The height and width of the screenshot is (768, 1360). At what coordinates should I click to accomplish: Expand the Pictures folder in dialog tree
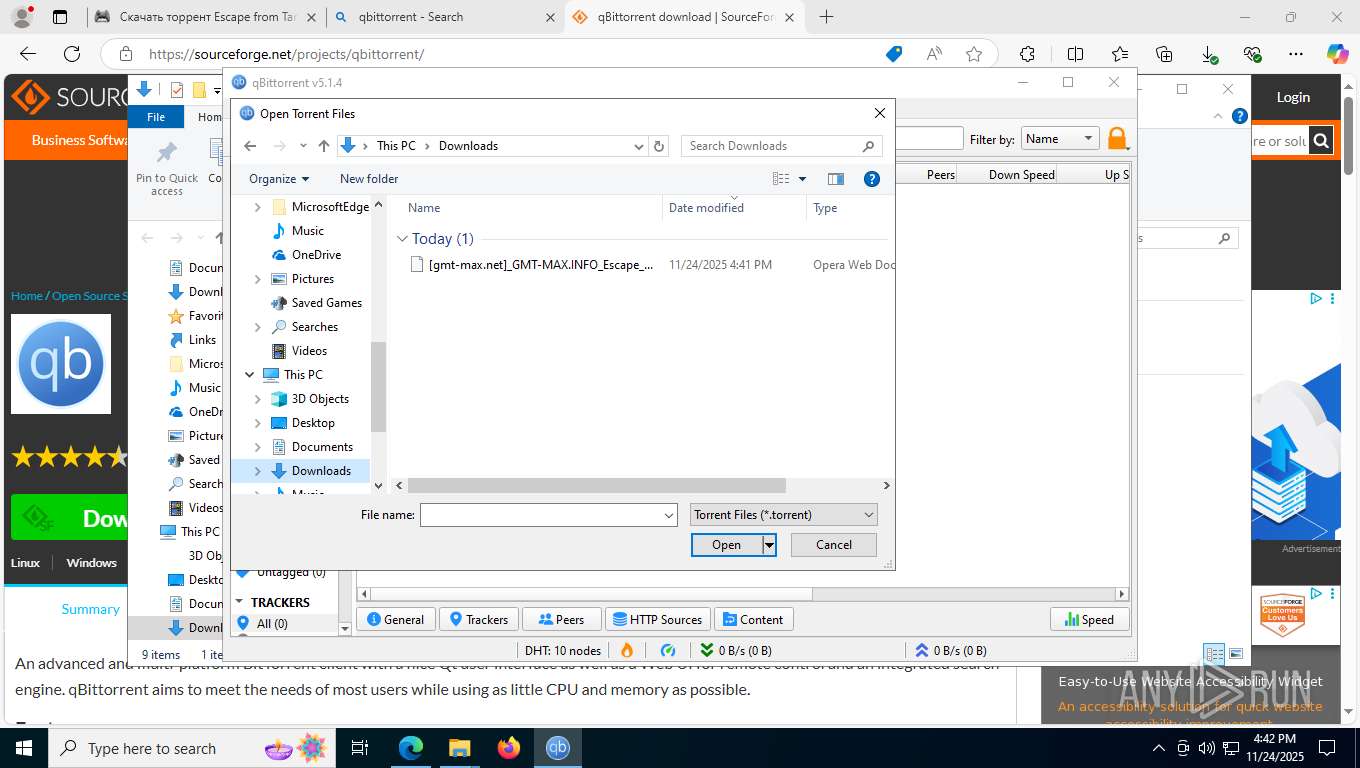pos(257,279)
